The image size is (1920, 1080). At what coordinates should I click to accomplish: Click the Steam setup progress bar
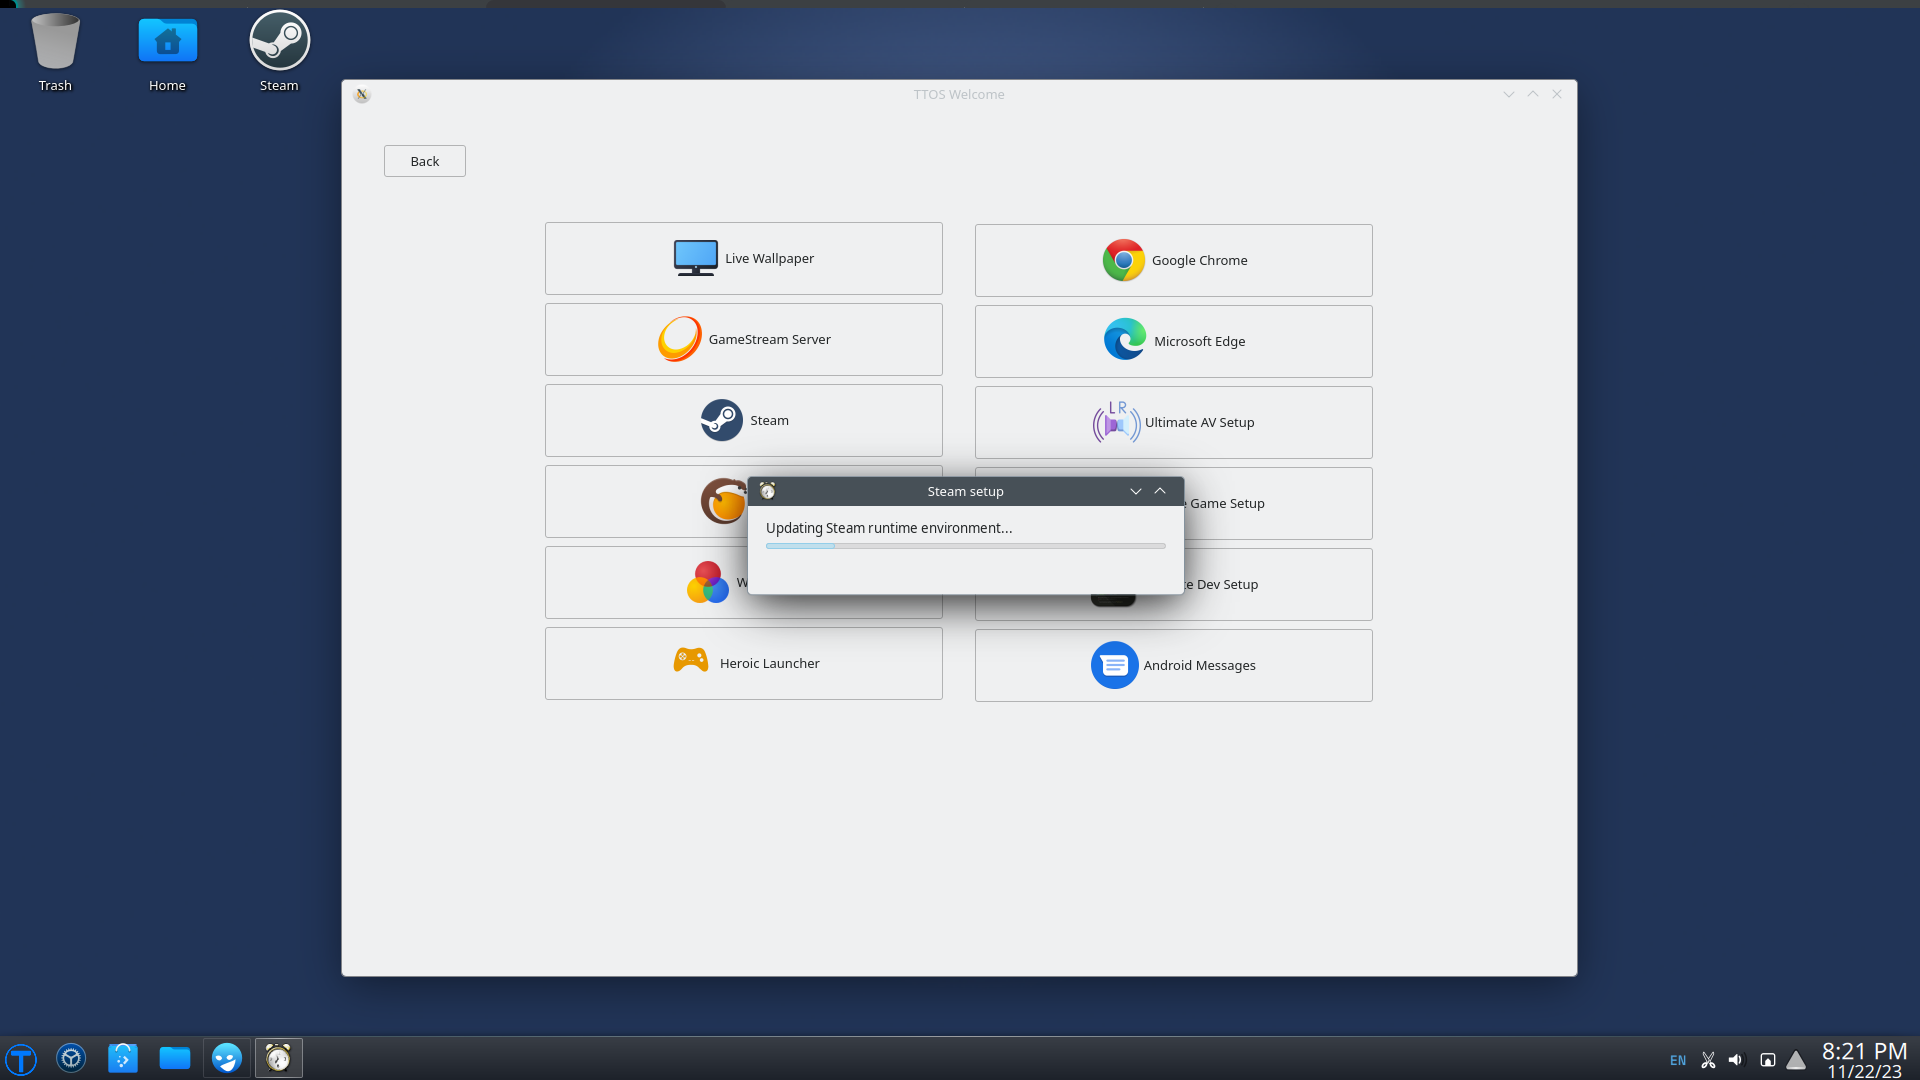[966, 546]
